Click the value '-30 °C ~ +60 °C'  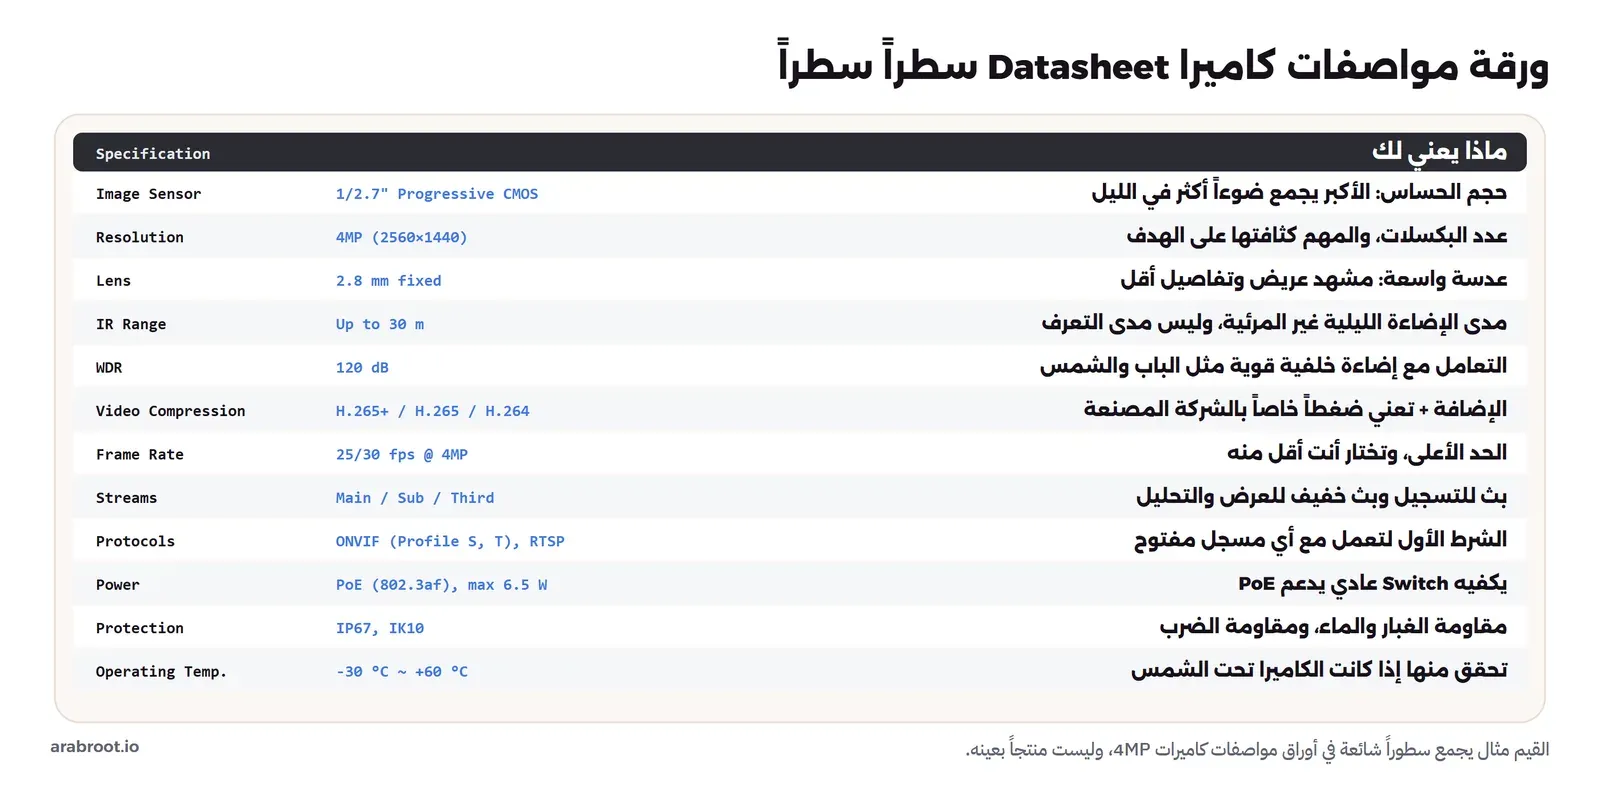coord(402,672)
